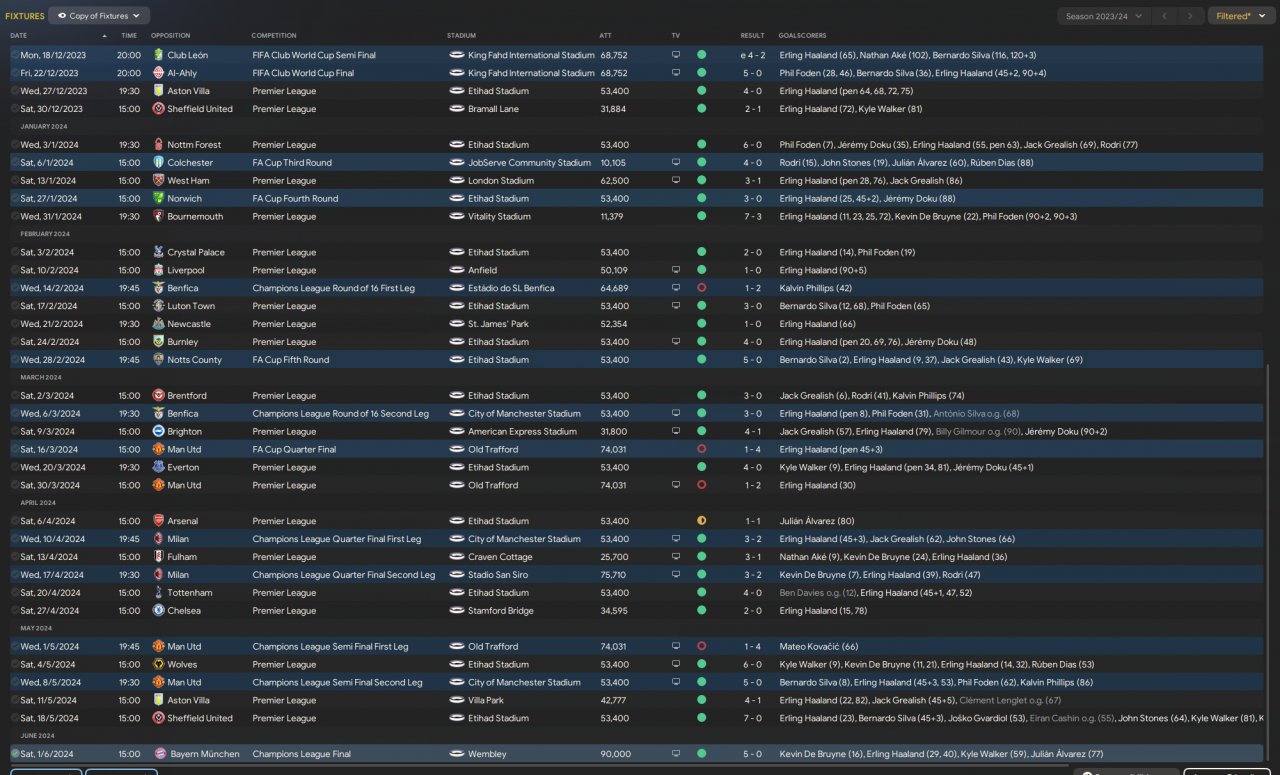1280x775 pixels.
Task: Click the TV icon on the Bayern München row
Action: (x=676, y=754)
